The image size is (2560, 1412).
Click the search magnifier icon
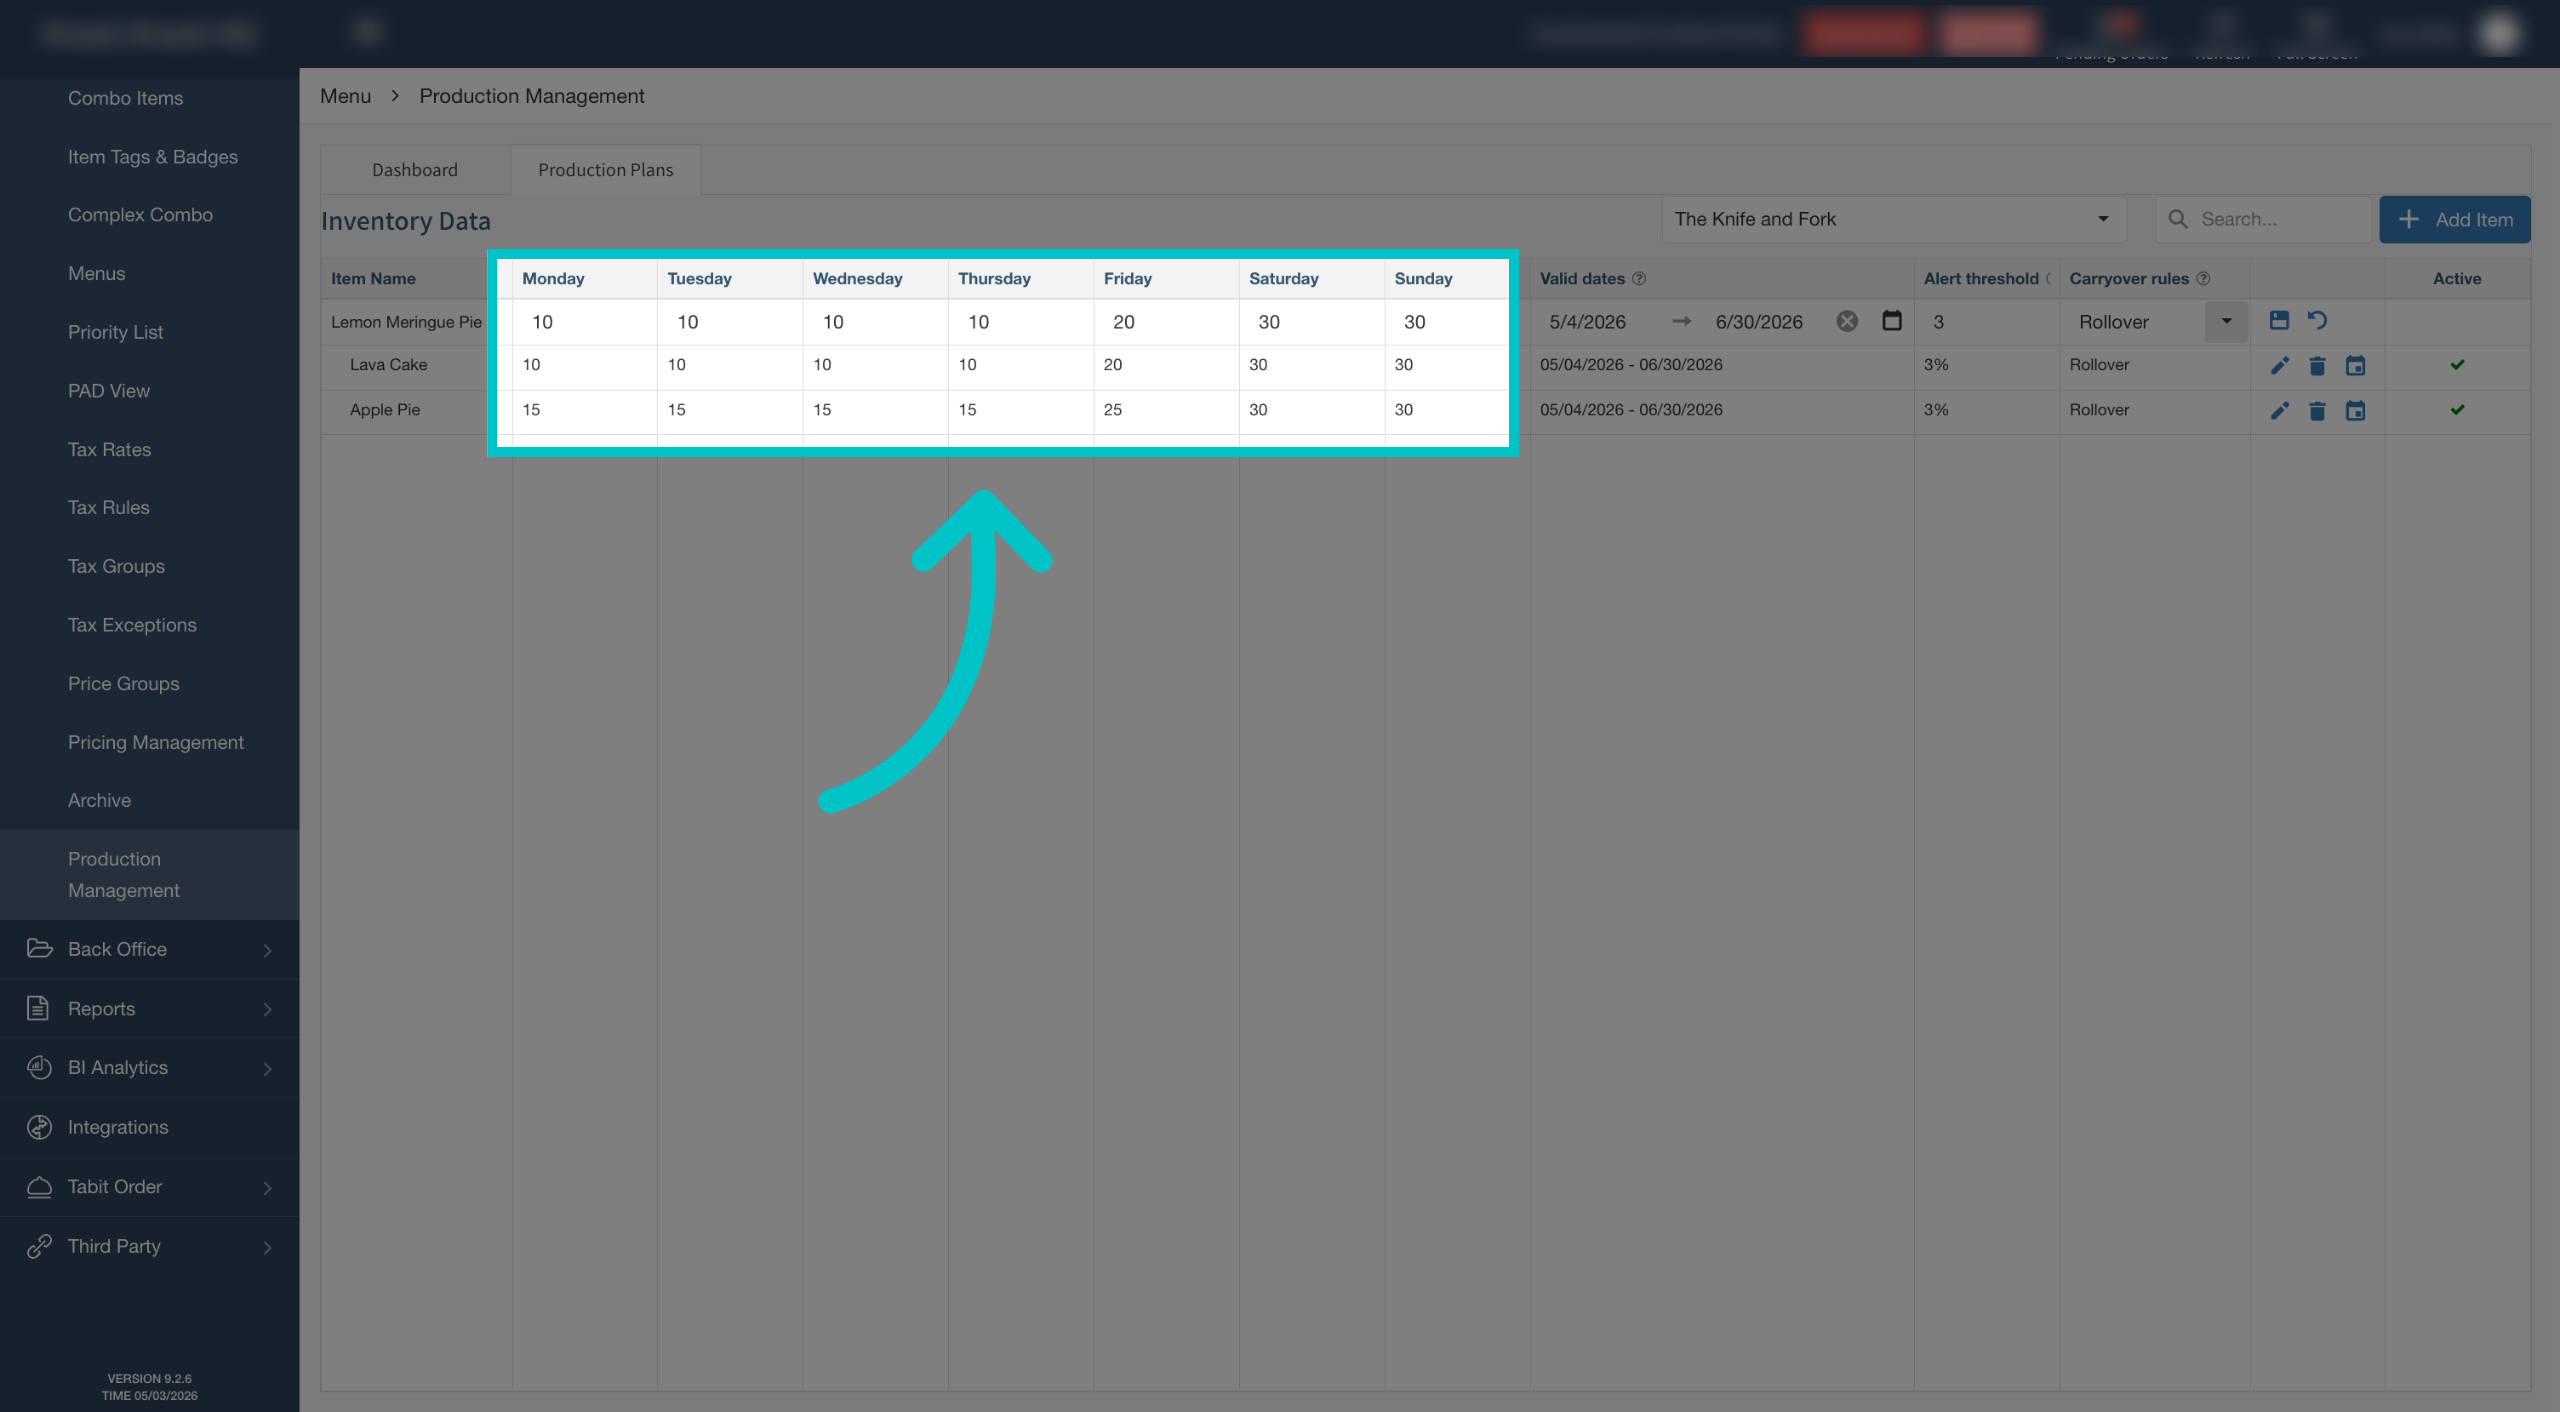2178,219
